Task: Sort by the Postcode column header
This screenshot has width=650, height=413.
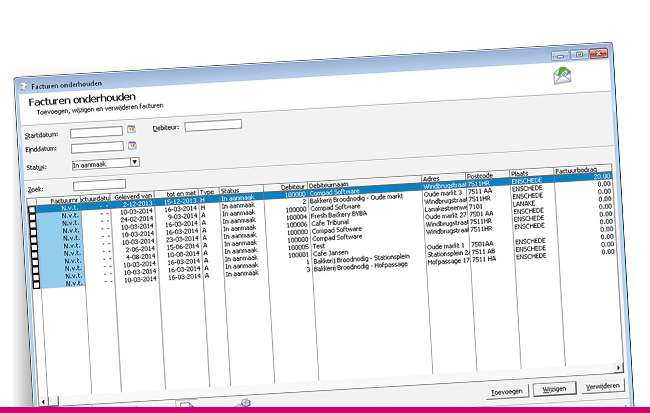Action: click(487, 175)
